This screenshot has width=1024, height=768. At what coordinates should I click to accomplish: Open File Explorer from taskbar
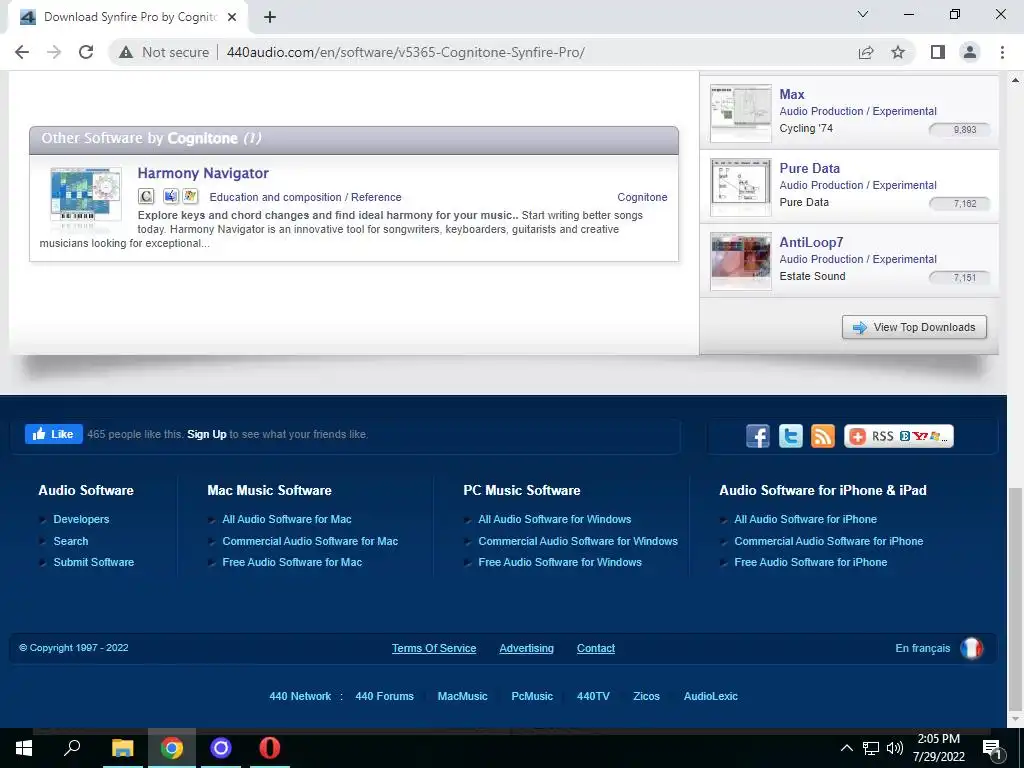coord(122,748)
